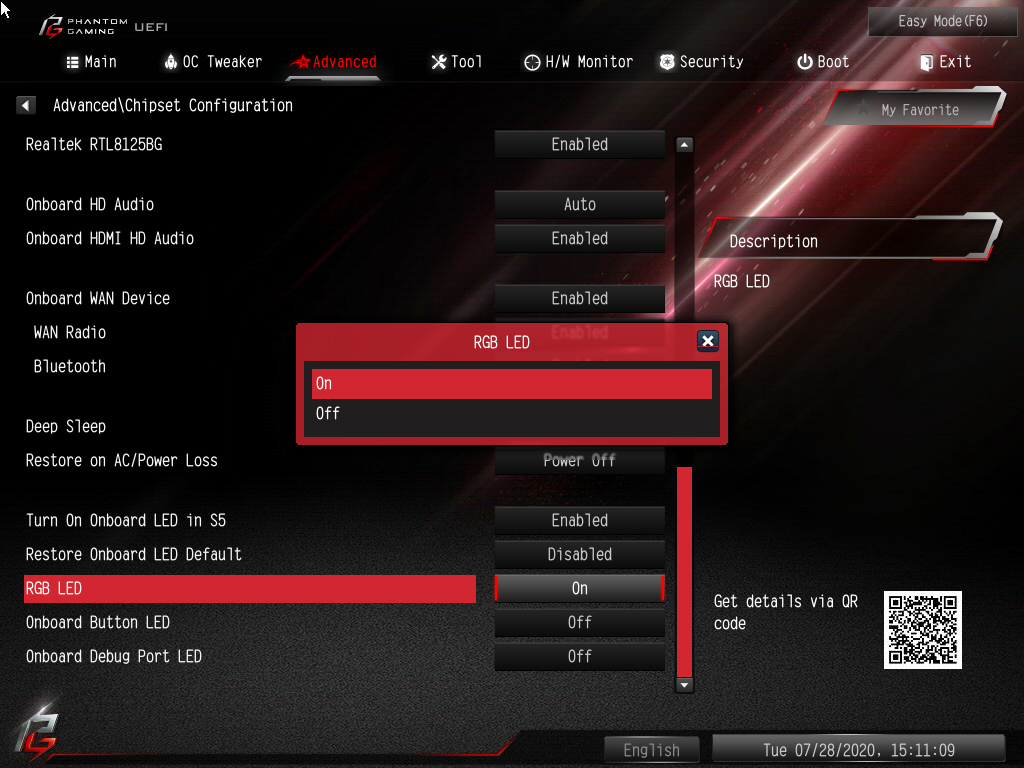Open Onboard HD Audio Auto dropdown
Viewport: 1024px width, 768px height.
(x=580, y=204)
